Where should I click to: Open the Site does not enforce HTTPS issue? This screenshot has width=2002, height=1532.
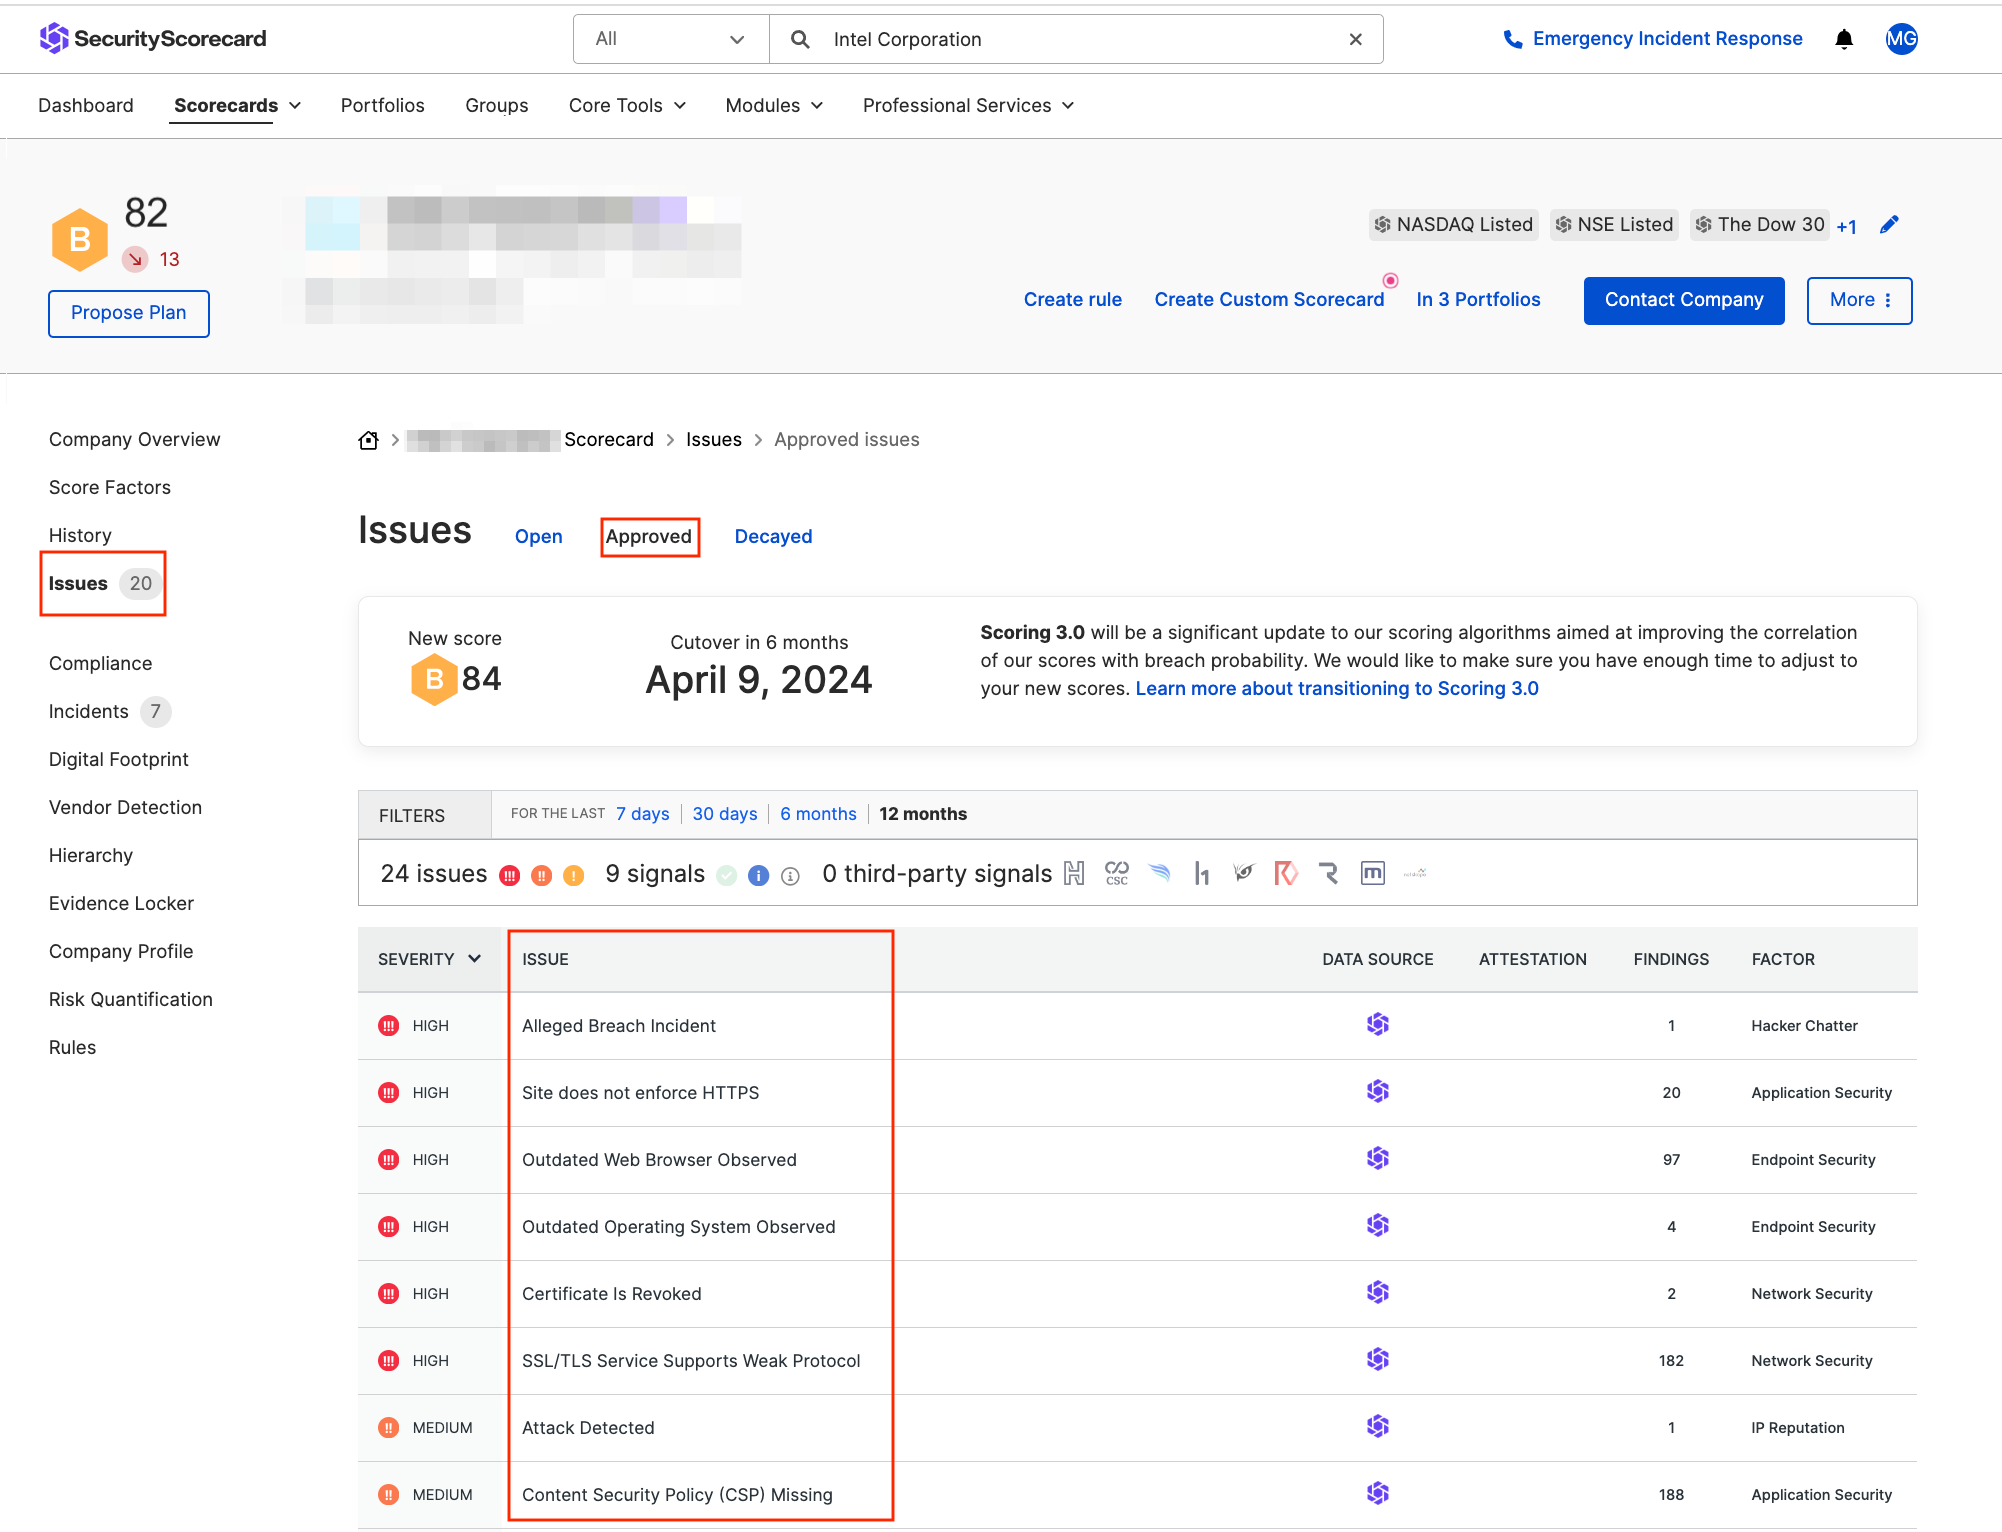(641, 1093)
